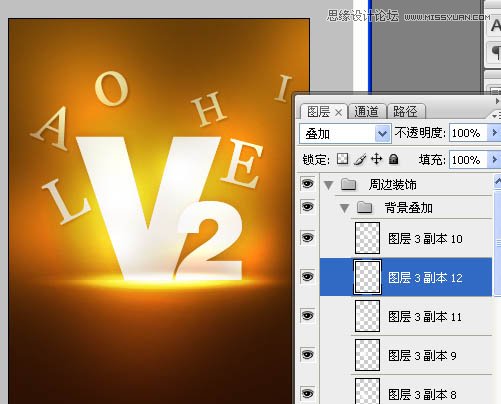Click the lock position move icon

(377, 159)
